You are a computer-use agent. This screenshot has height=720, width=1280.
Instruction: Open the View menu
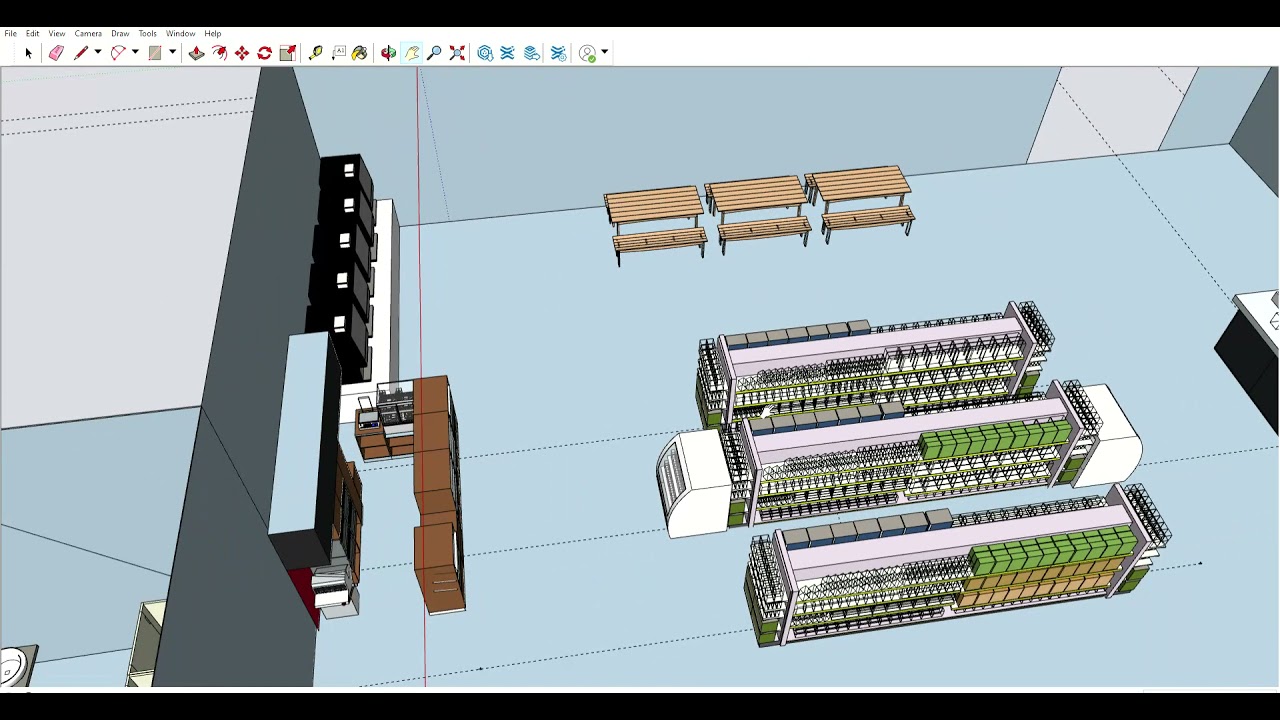[x=57, y=33]
